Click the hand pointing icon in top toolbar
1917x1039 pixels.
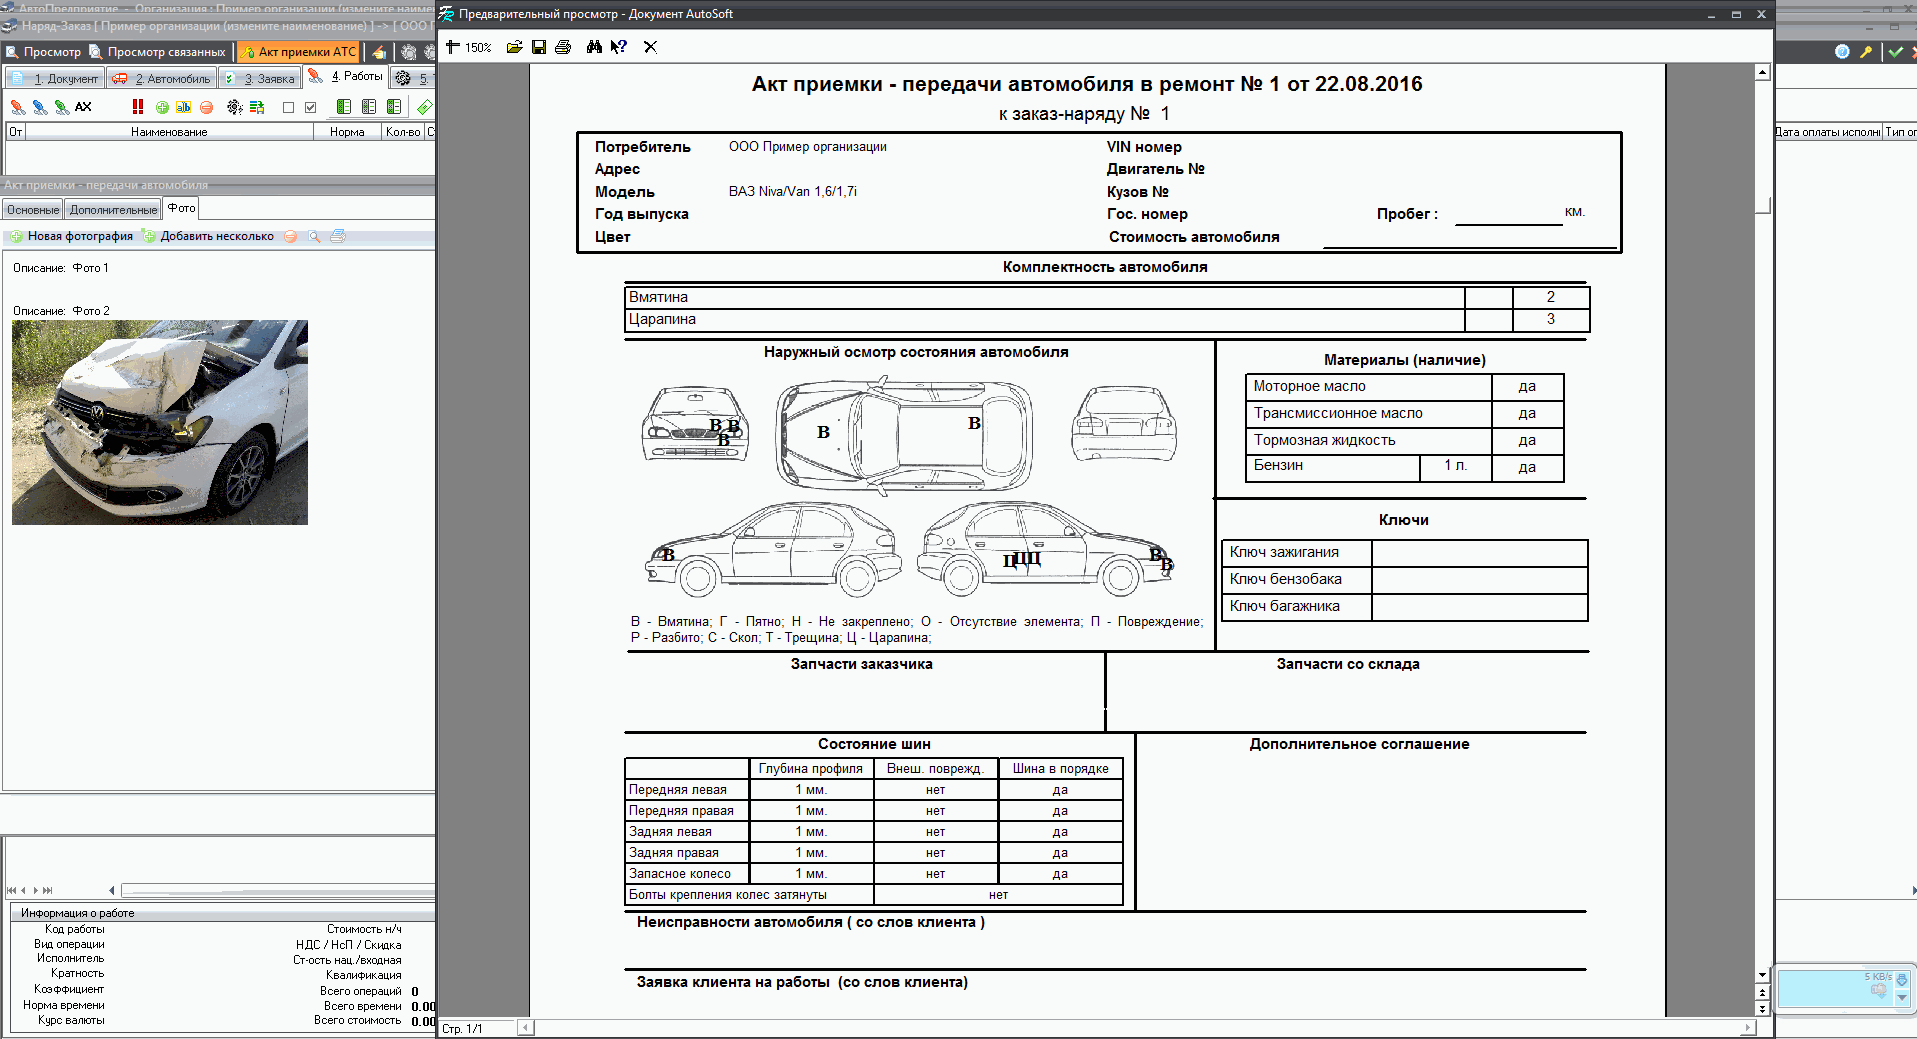pyautogui.click(x=379, y=52)
